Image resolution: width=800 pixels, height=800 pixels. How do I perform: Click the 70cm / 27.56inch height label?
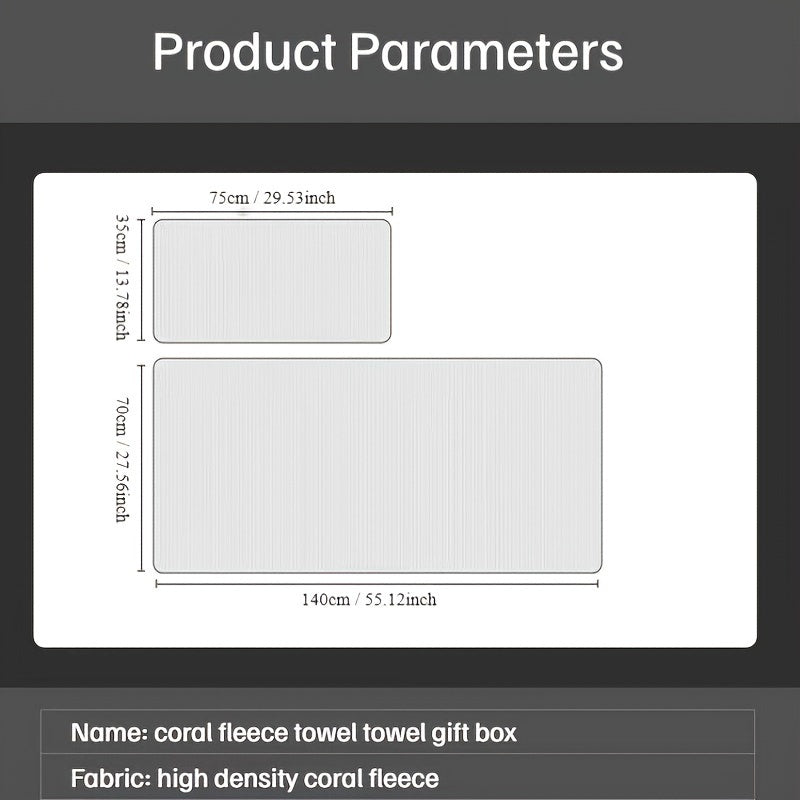122,460
